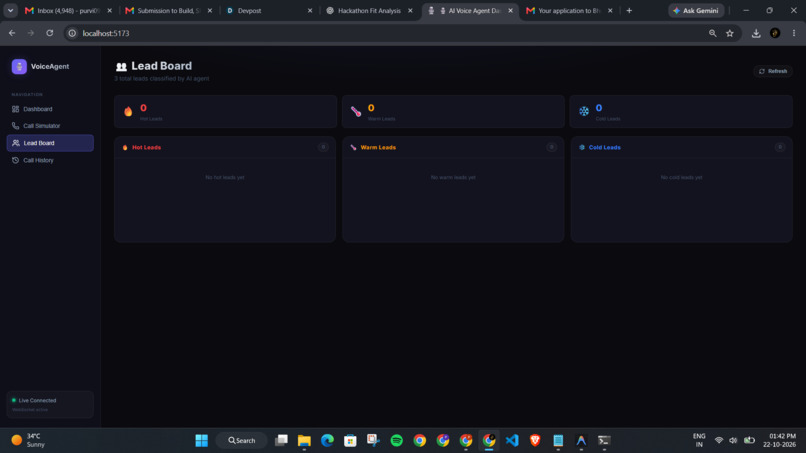Click the Ask Gemini button
This screenshot has height=453, width=806.
pyautogui.click(x=696, y=11)
